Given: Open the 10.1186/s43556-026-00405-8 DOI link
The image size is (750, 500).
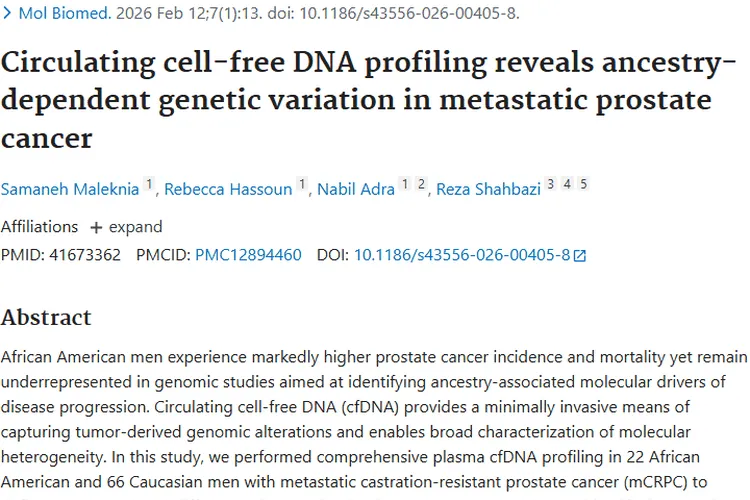Looking at the screenshot, I should (x=461, y=255).
